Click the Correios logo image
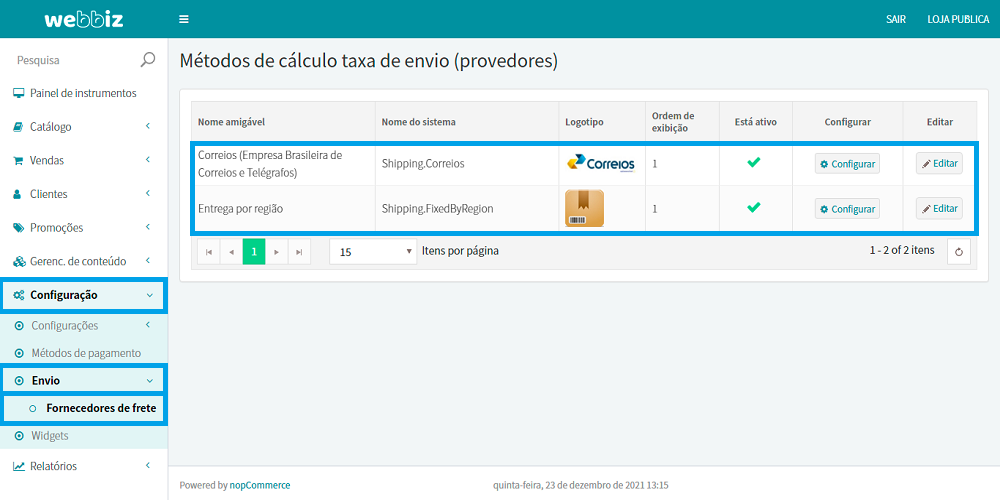 (x=600, y=163)
